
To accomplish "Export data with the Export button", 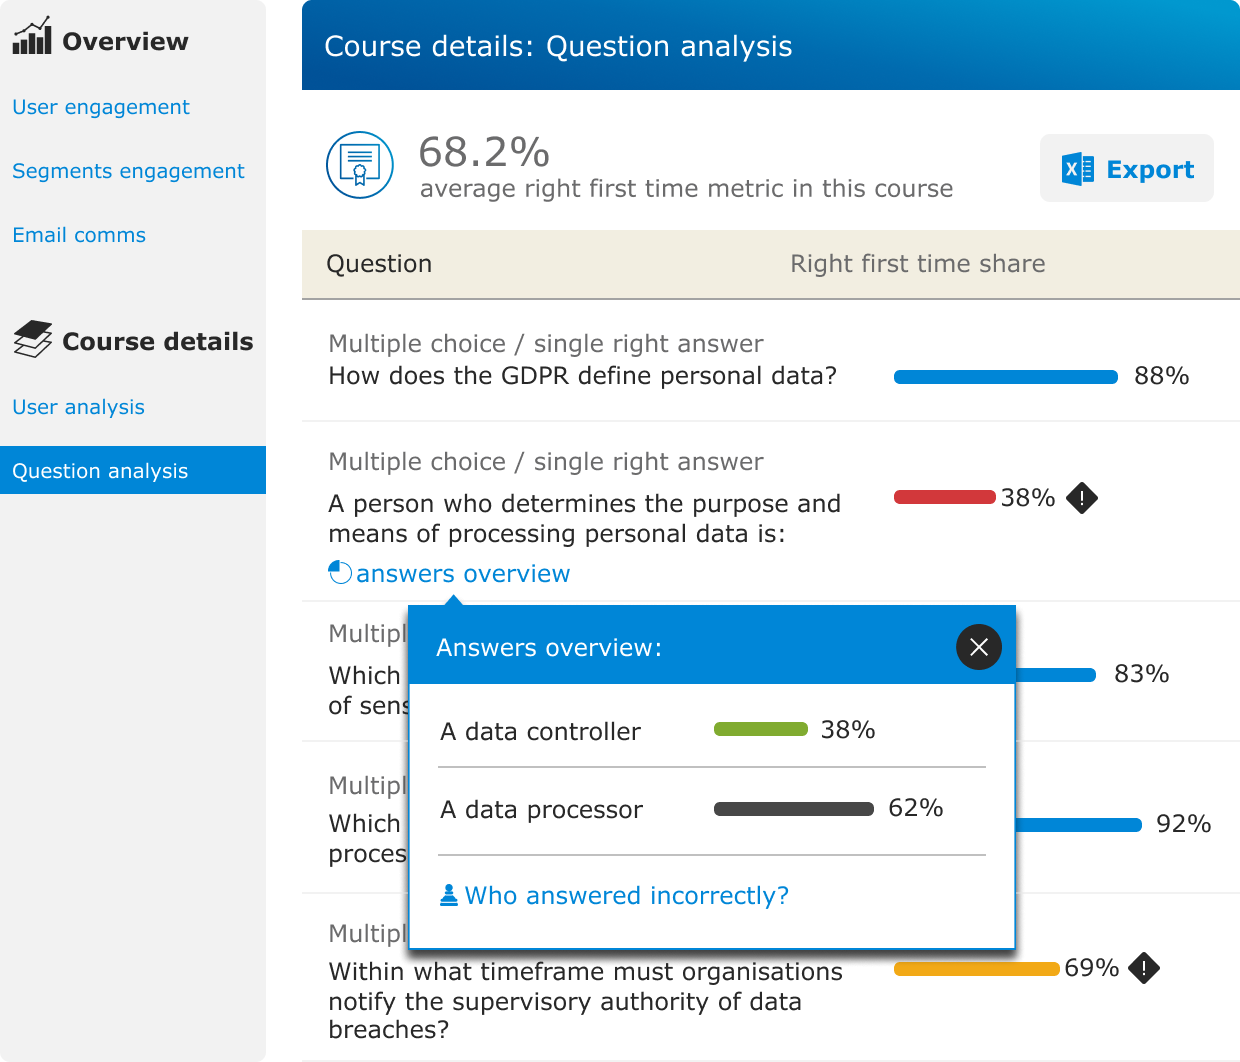I will (1127, 168).
